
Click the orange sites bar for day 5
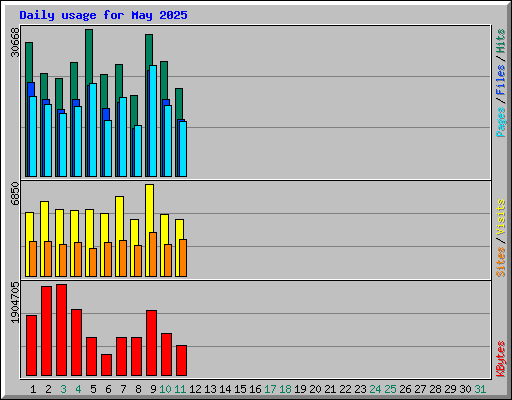click(93, 262)
